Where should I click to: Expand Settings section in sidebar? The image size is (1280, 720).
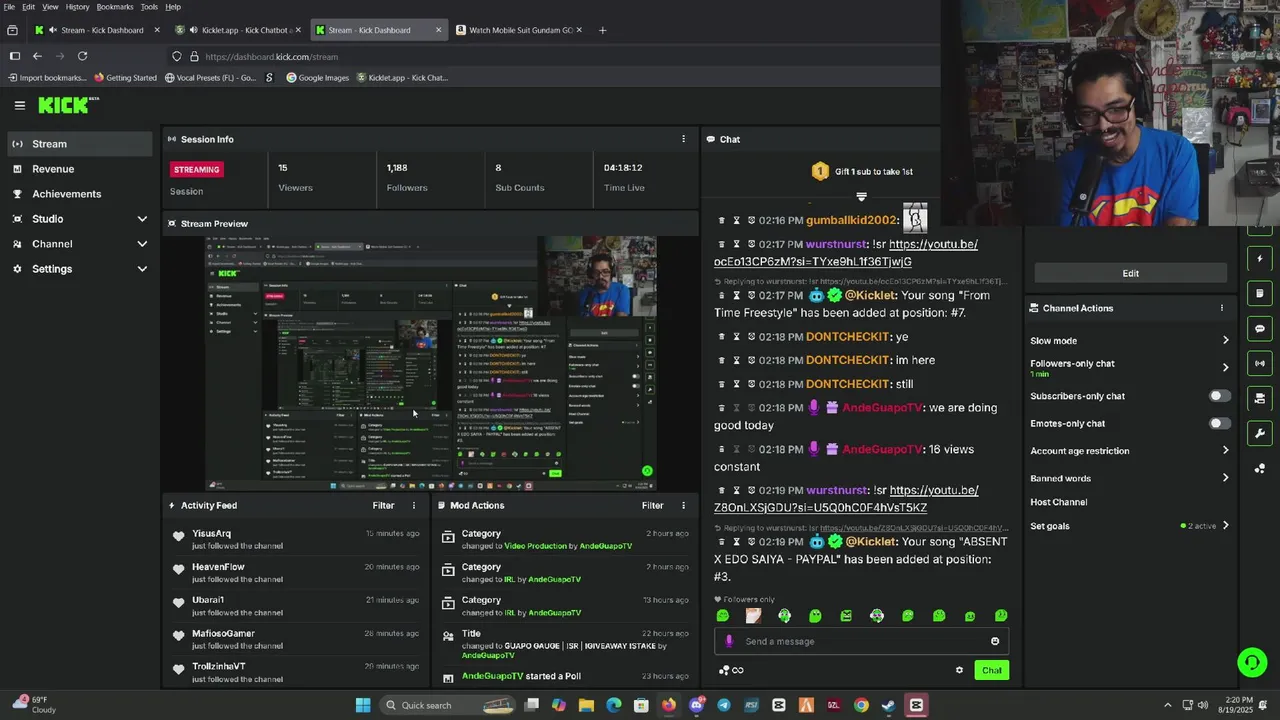[142, 269]
